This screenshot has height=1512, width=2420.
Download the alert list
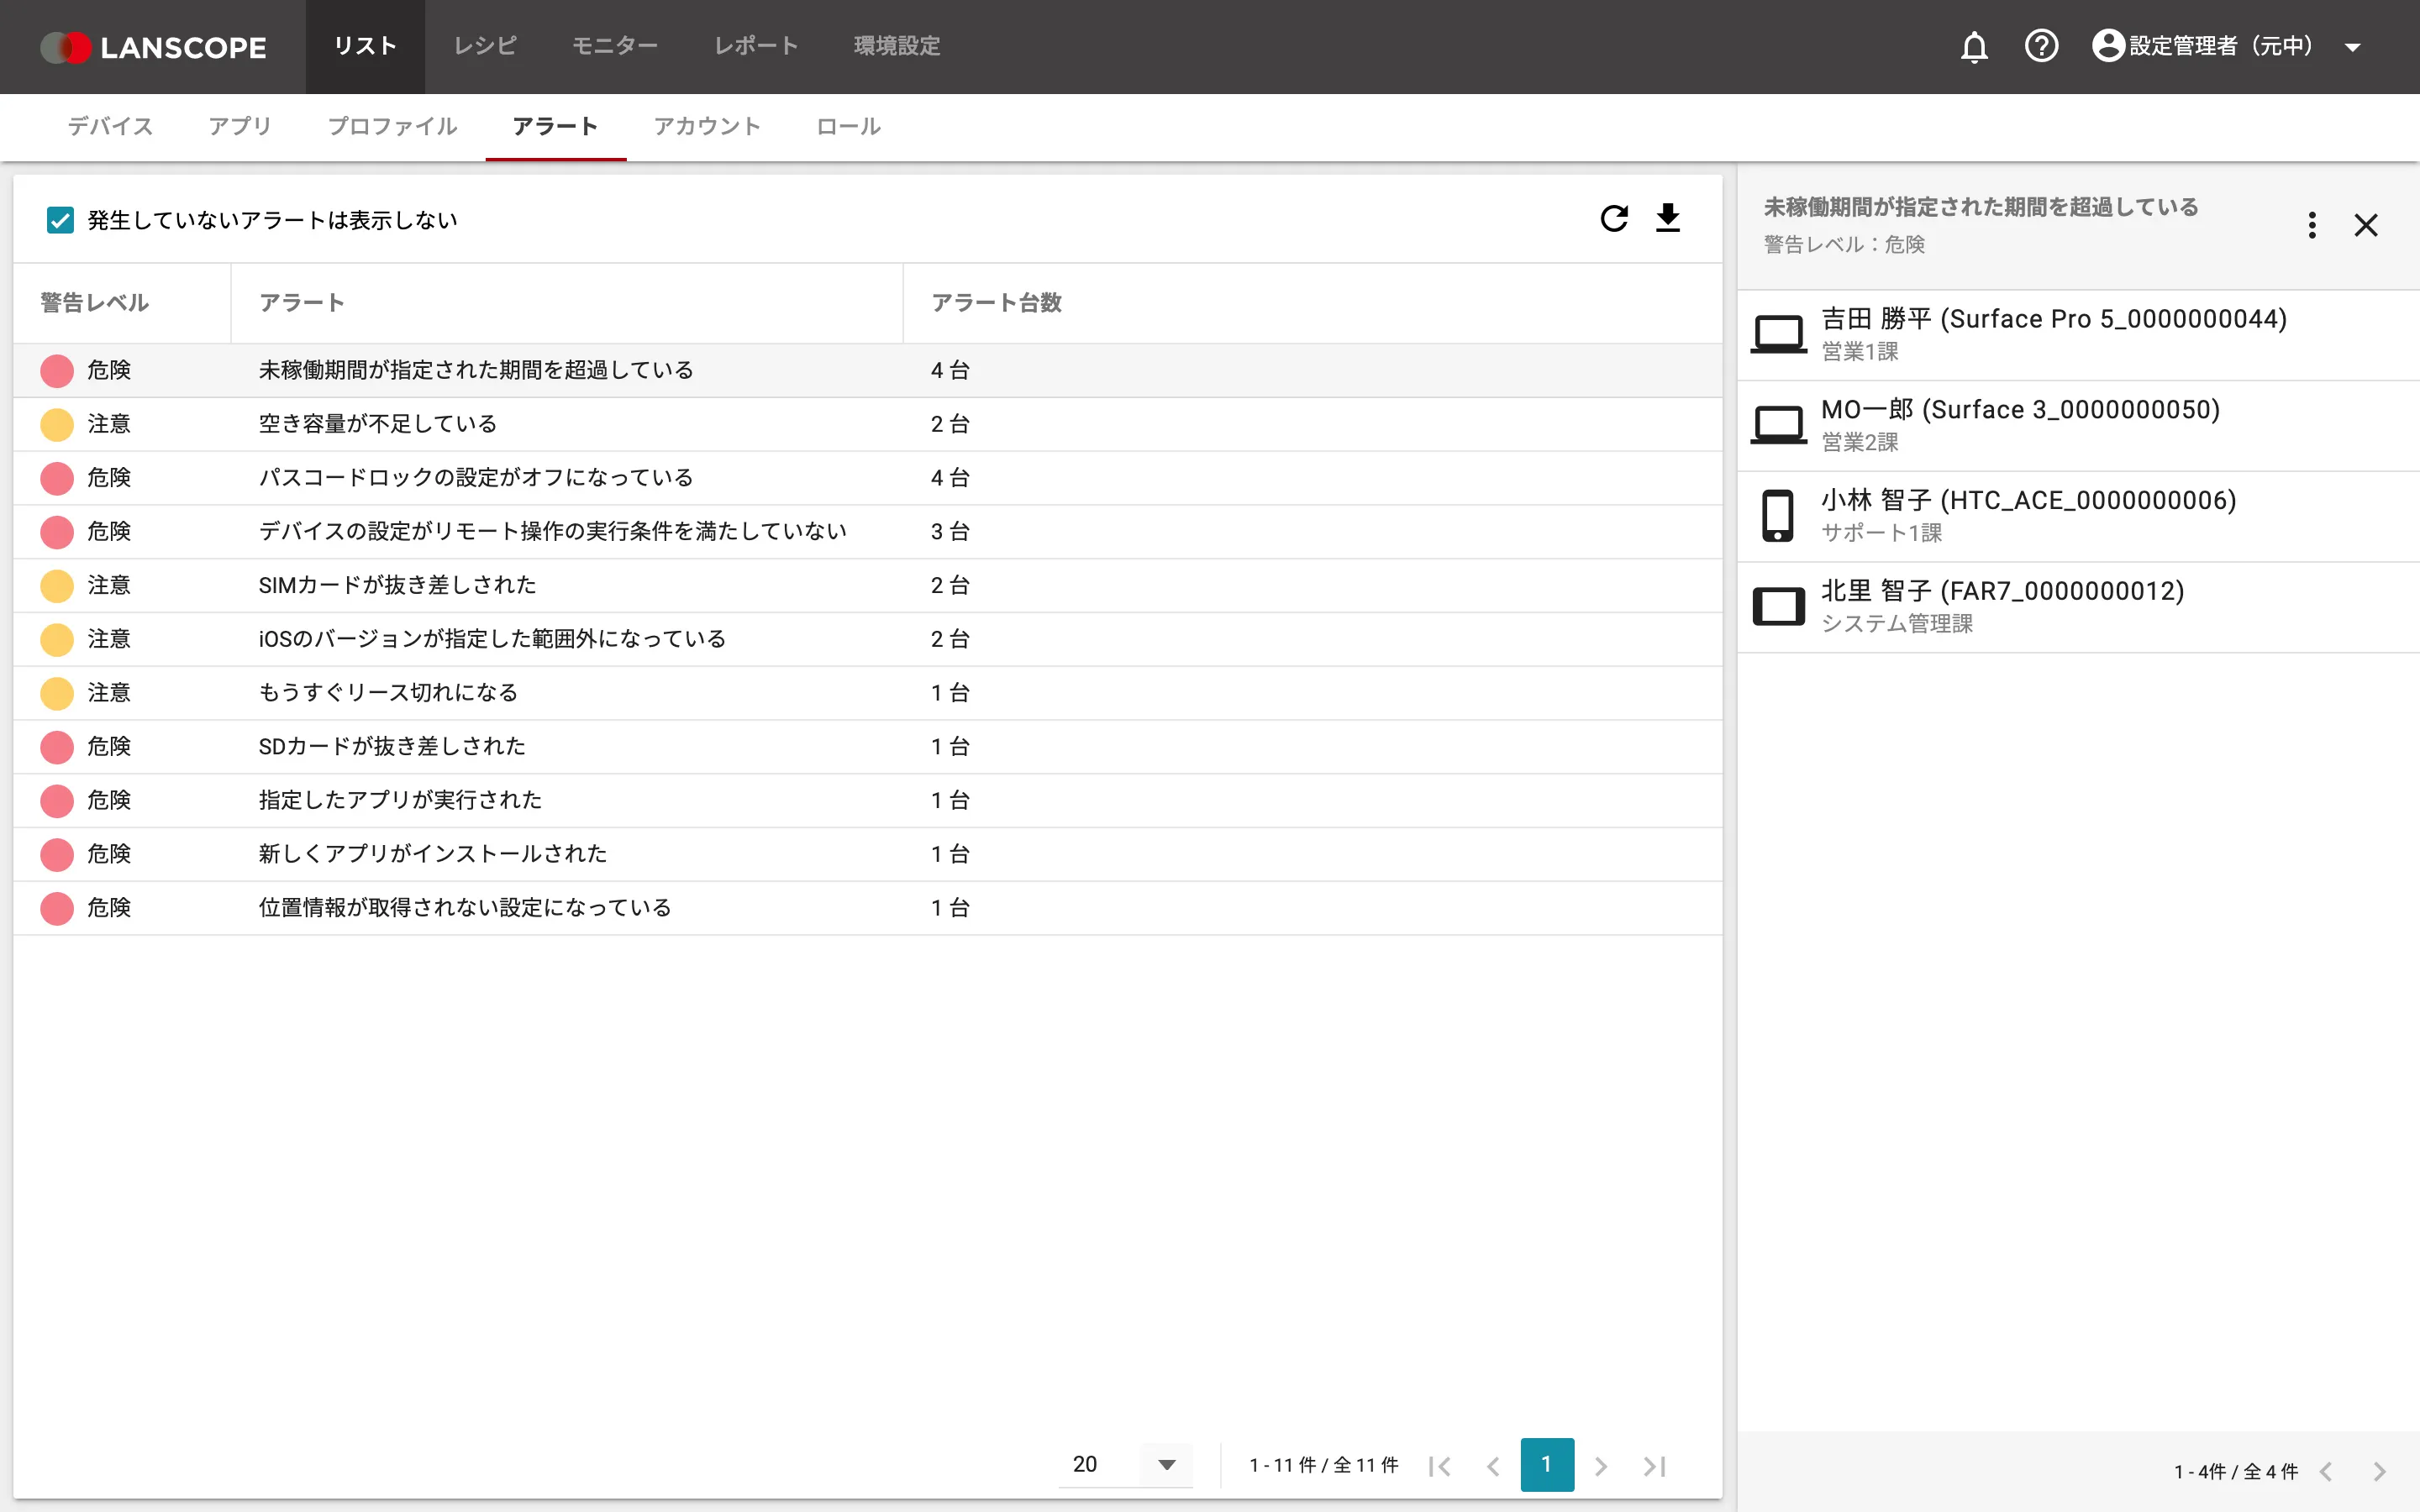coord(1668,218)
